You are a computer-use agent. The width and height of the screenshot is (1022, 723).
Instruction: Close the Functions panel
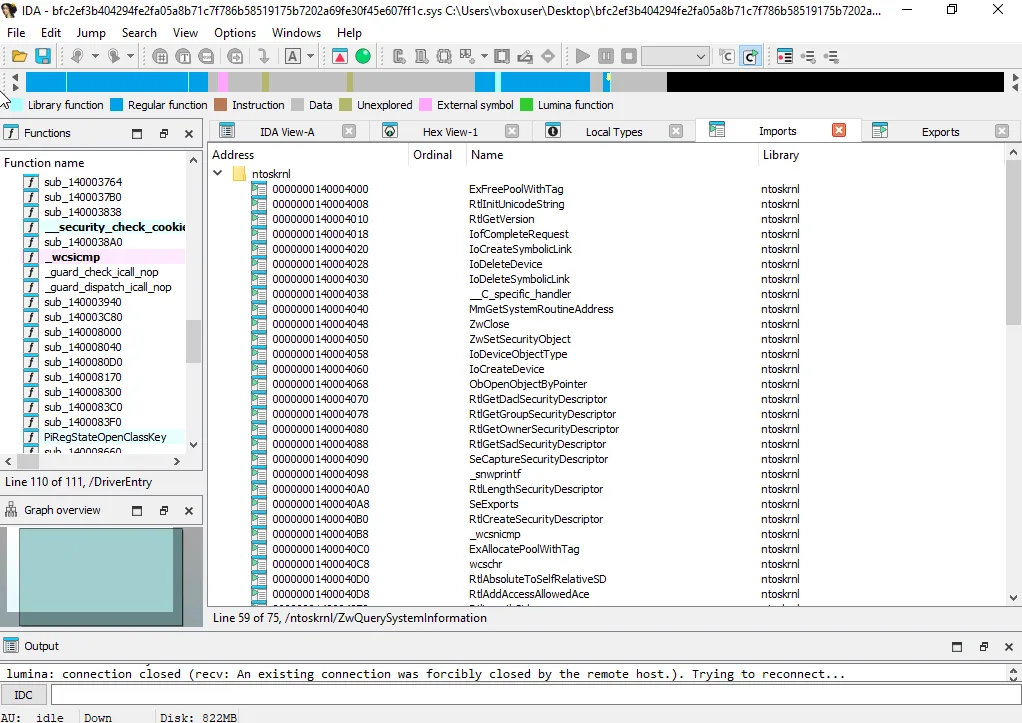[189, 134]
